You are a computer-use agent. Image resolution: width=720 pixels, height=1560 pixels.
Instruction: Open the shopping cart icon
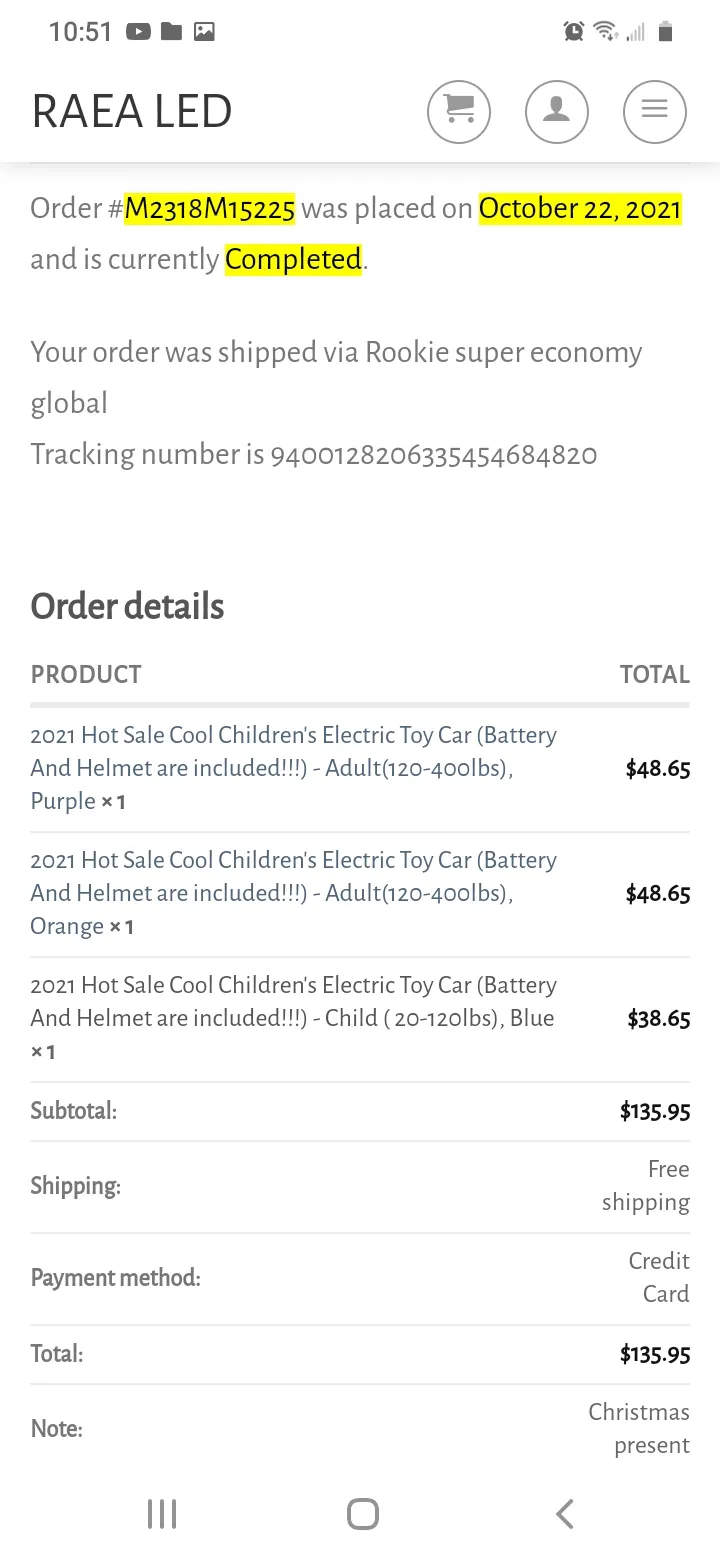(459, 112)
